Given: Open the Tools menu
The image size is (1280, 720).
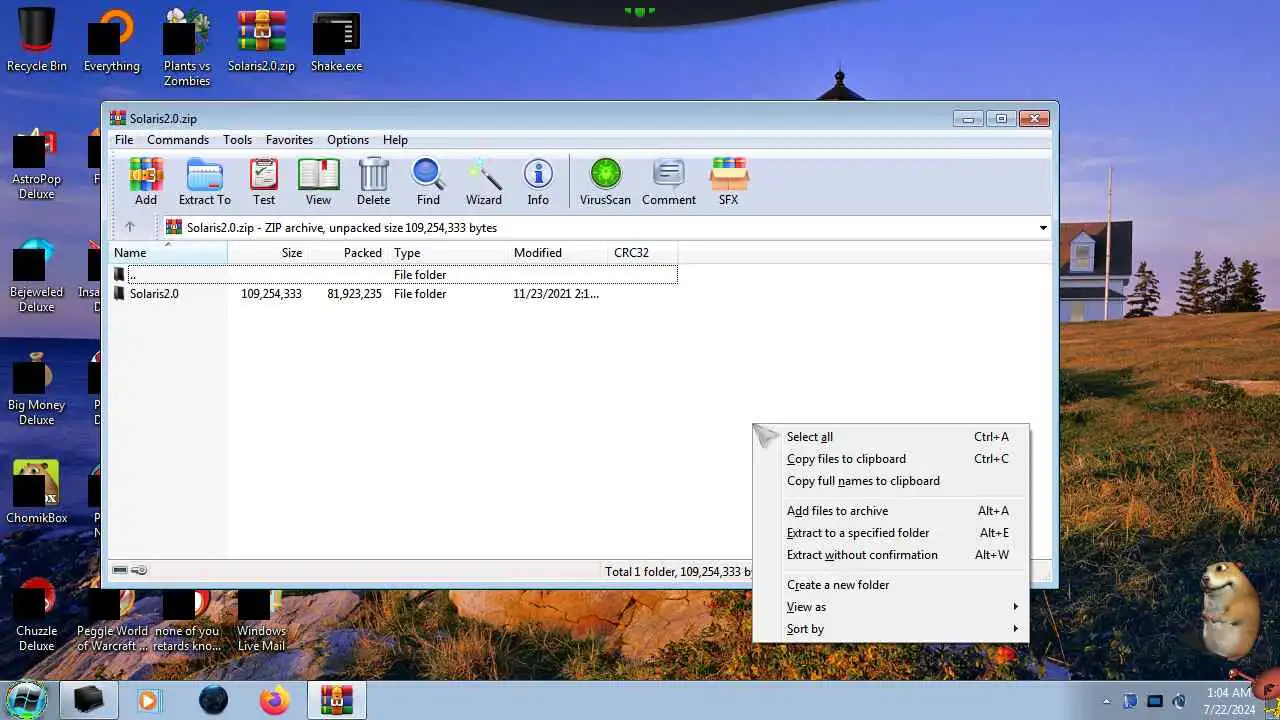Looking at the screenshot, I should (x=237, y=140).
